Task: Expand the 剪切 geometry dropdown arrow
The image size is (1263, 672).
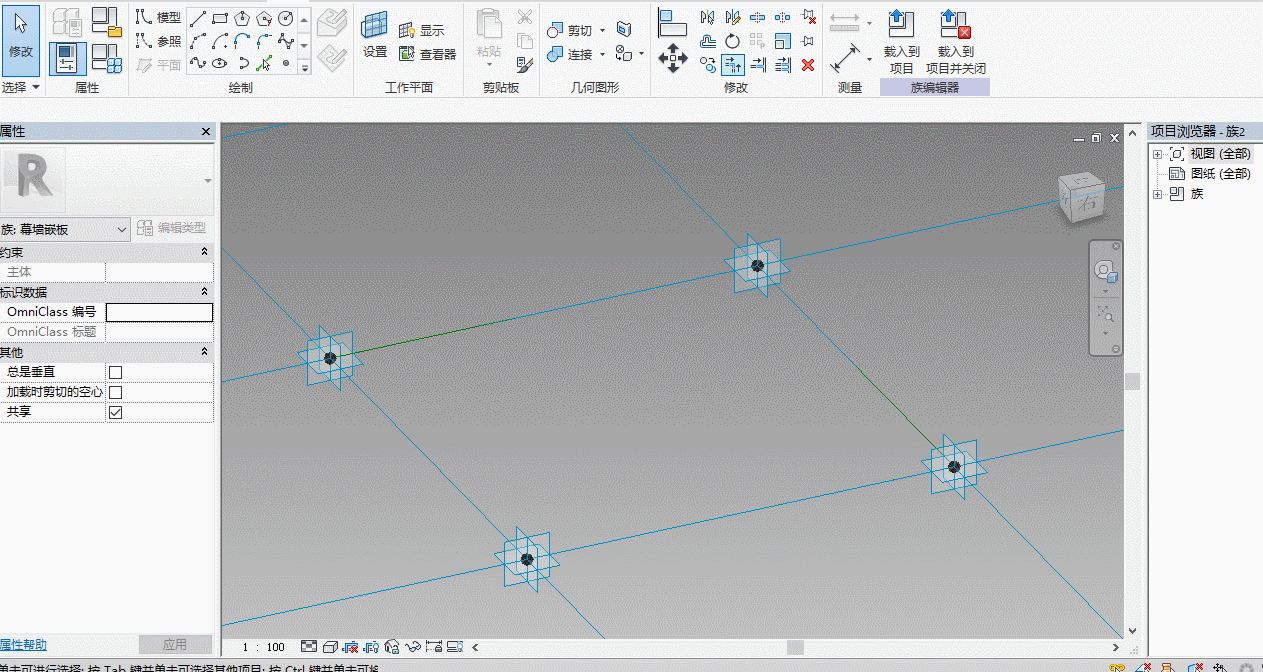Action: [x=603, y=31]
